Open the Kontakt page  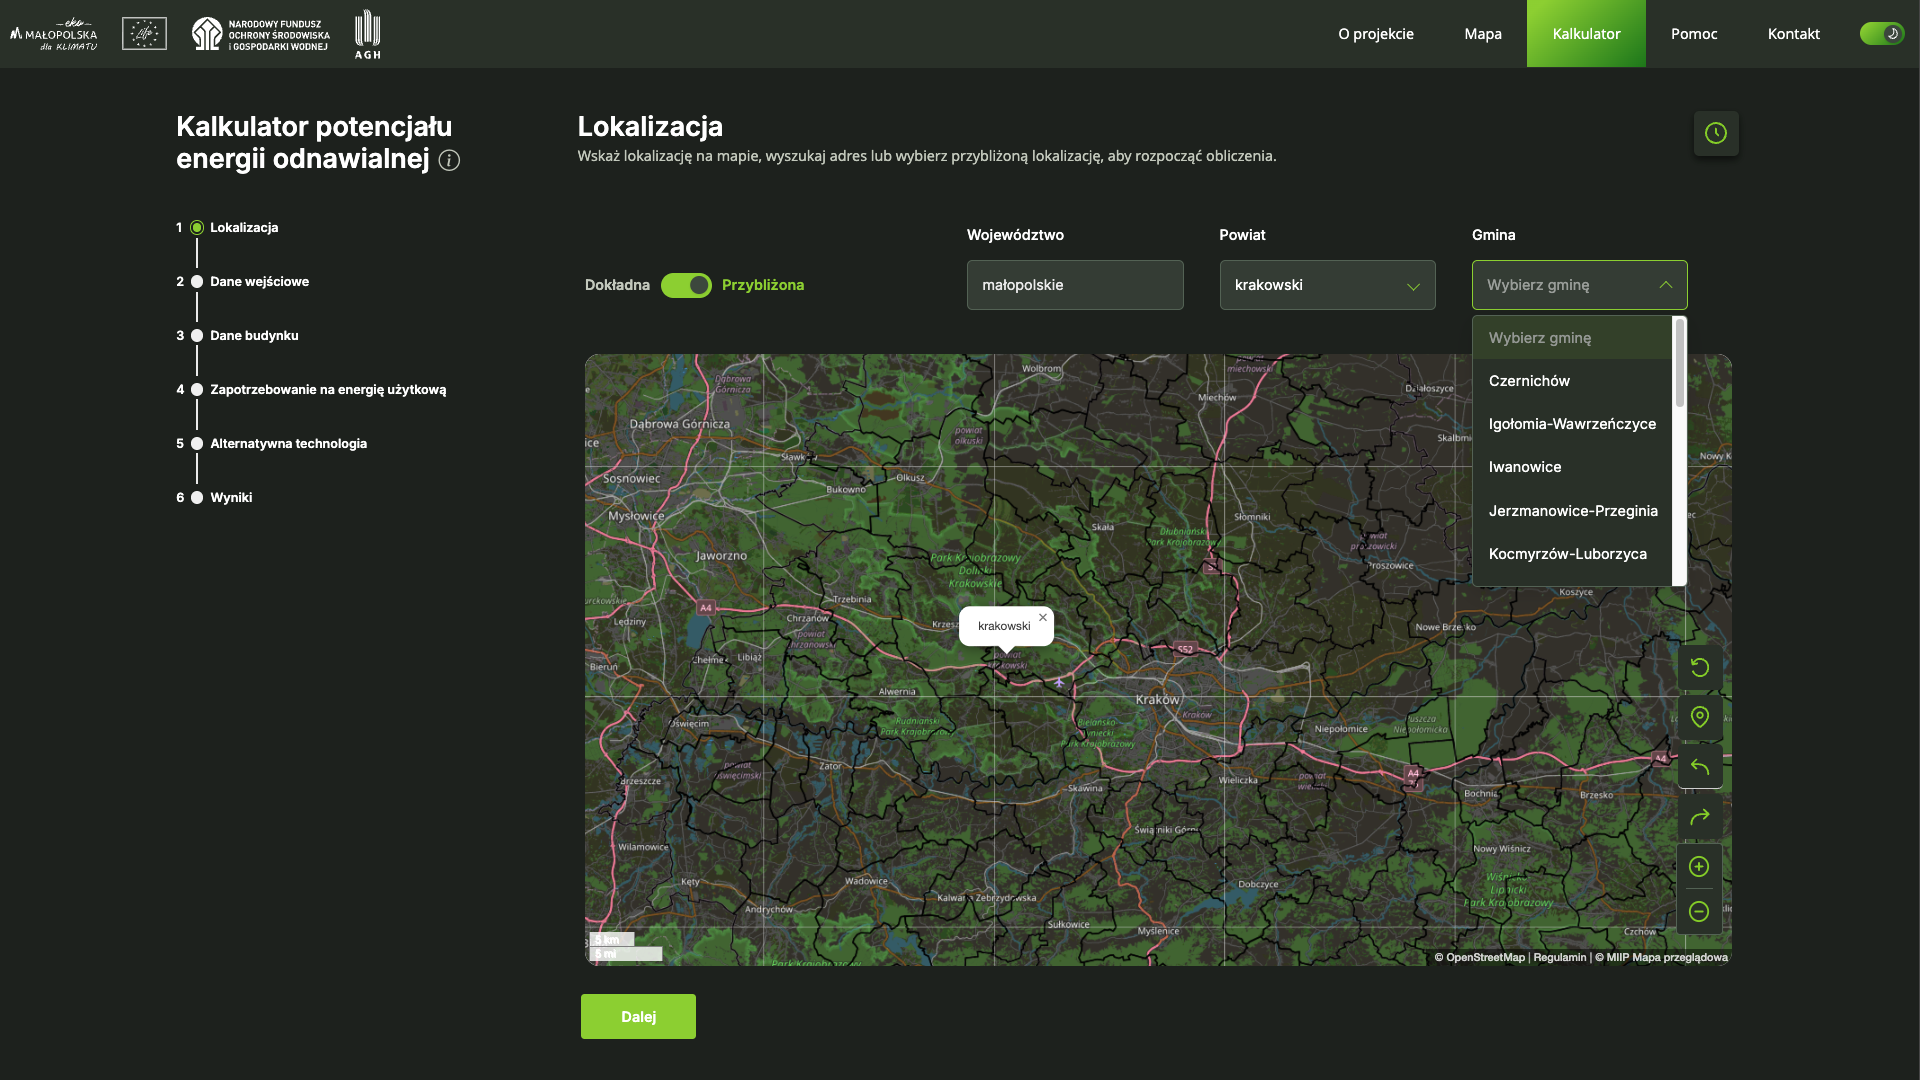[x=1793, y=34]
